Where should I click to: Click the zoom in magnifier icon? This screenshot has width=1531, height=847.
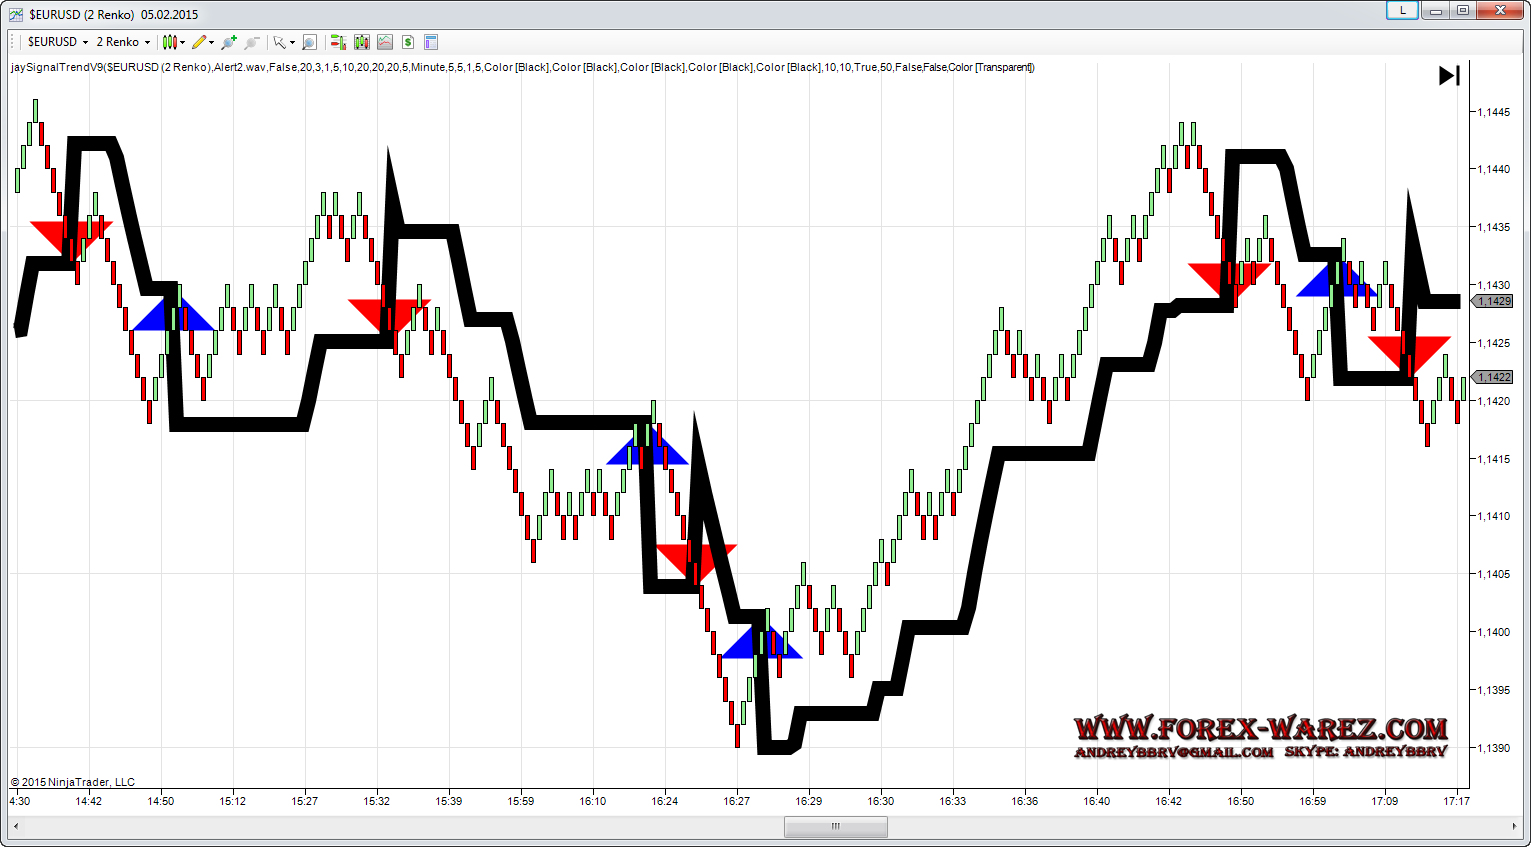tap(229, 42)
